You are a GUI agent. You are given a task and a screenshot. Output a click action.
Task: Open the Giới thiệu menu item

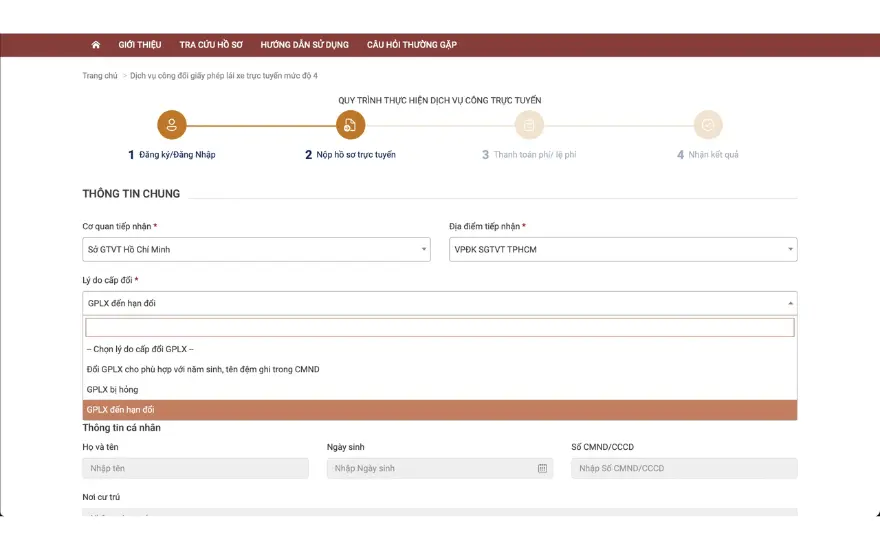[x=140, y=45]
